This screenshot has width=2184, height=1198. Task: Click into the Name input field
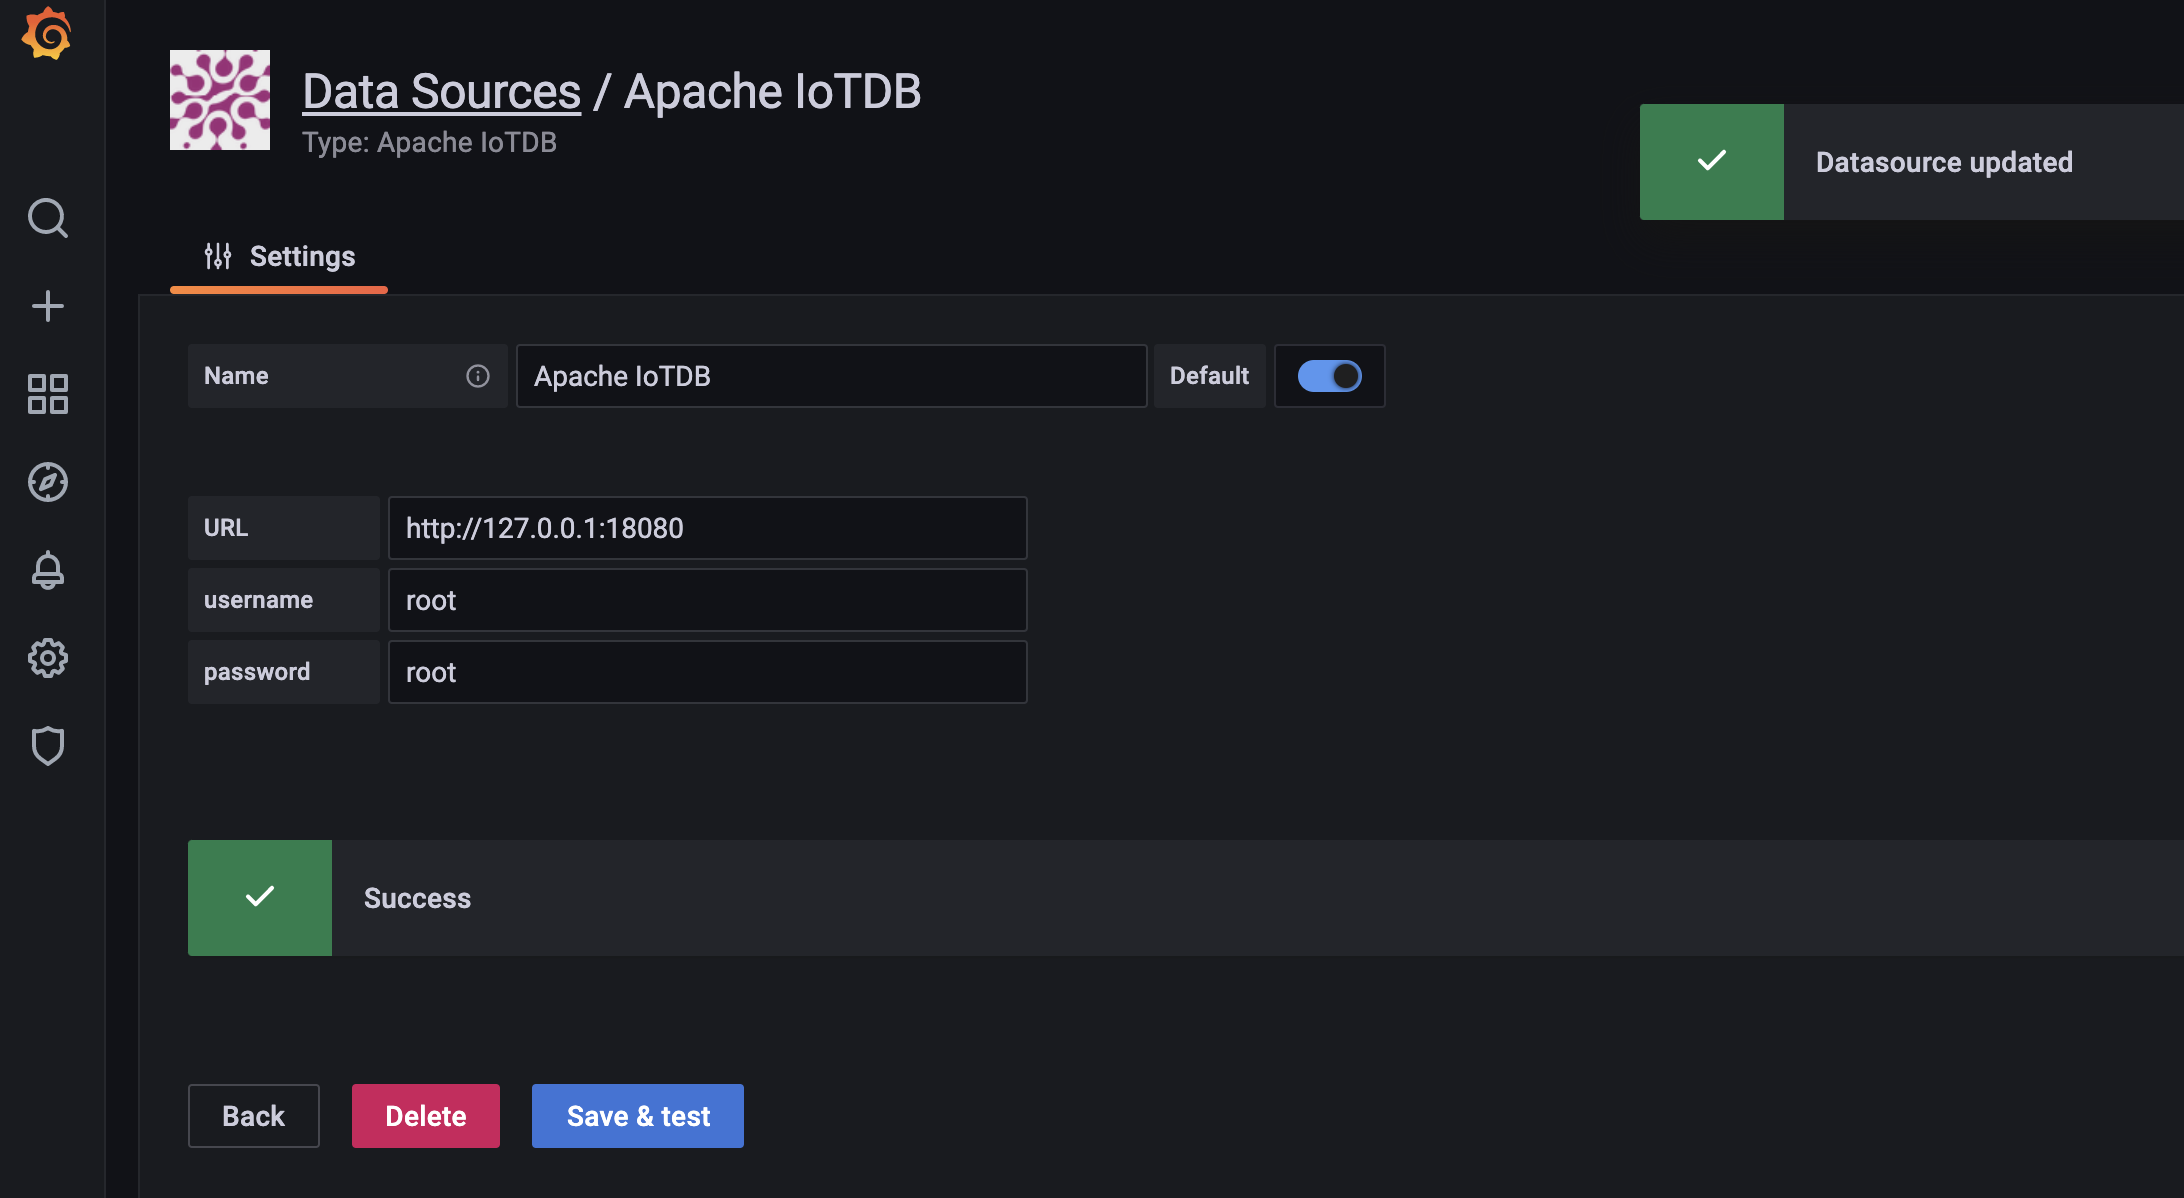[x=830, y=376]
